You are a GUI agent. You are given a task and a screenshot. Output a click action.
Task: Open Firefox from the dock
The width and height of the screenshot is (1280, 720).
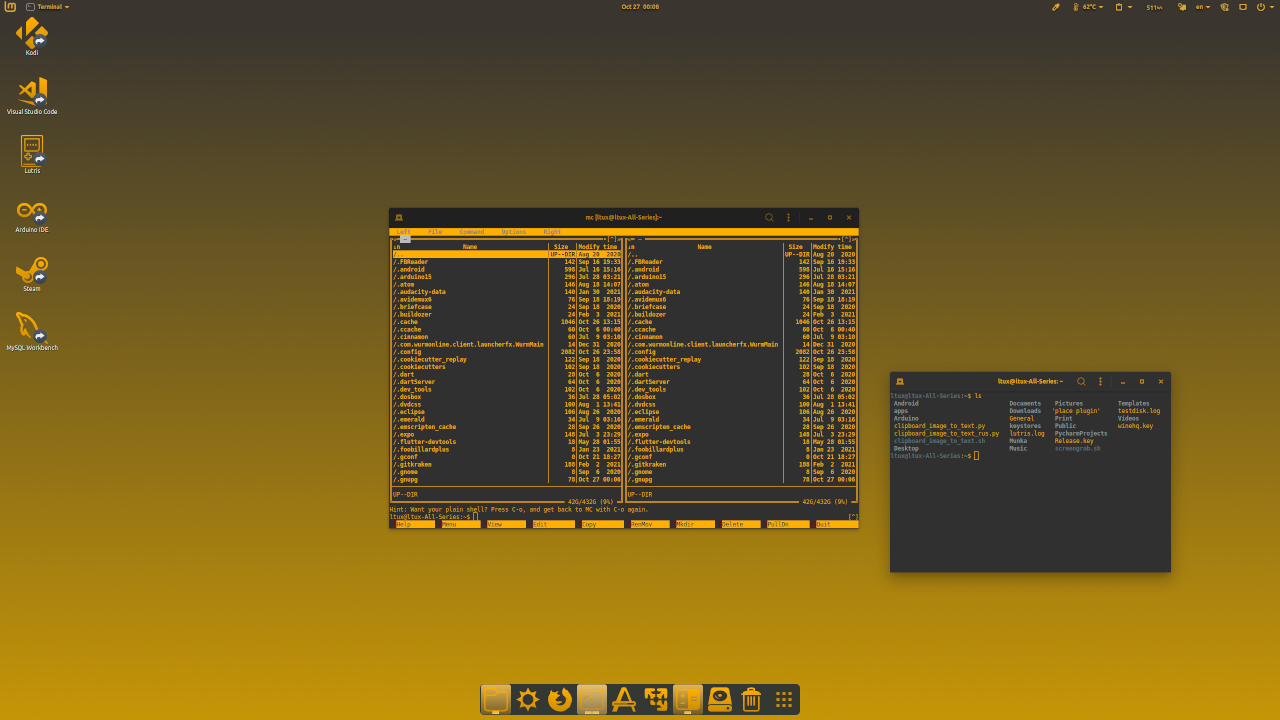559,699
